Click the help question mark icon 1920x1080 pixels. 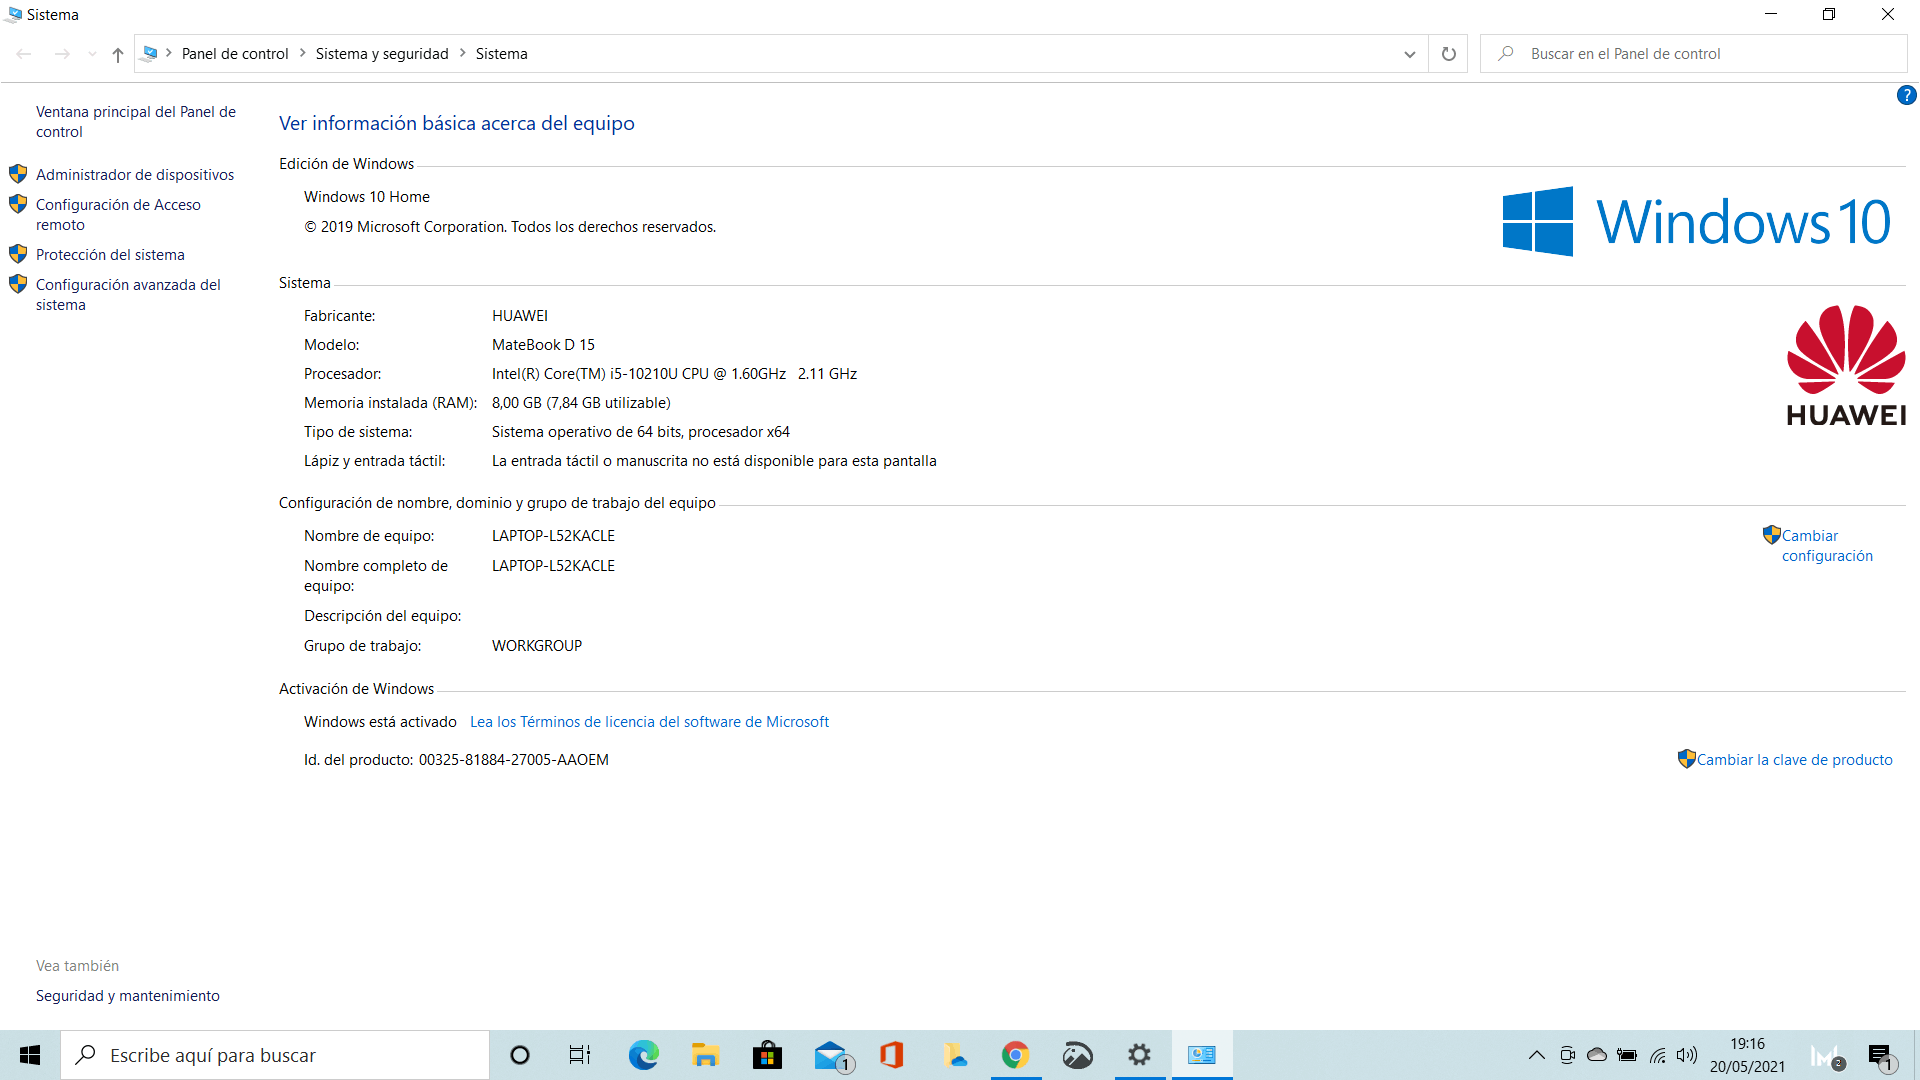[x=1906, y=95]
